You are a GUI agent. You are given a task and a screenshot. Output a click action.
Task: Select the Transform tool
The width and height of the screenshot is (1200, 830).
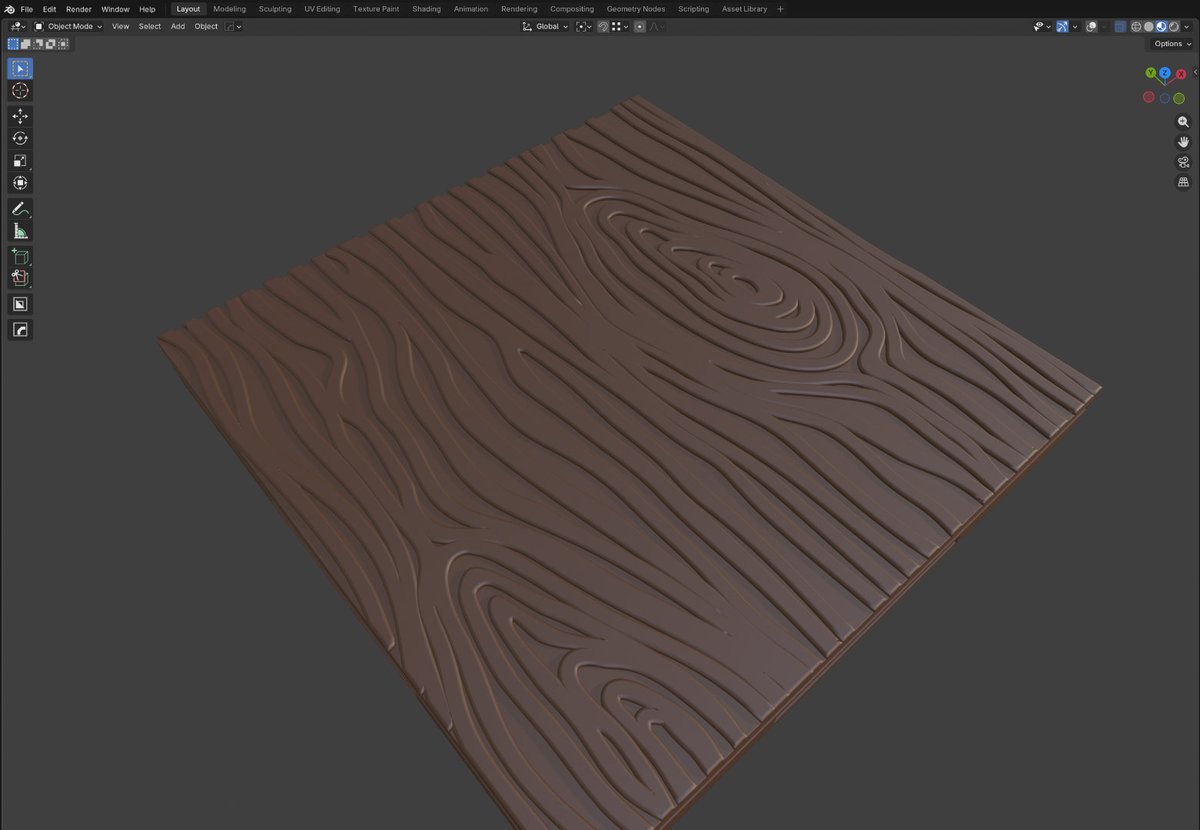tap(20, 183)
